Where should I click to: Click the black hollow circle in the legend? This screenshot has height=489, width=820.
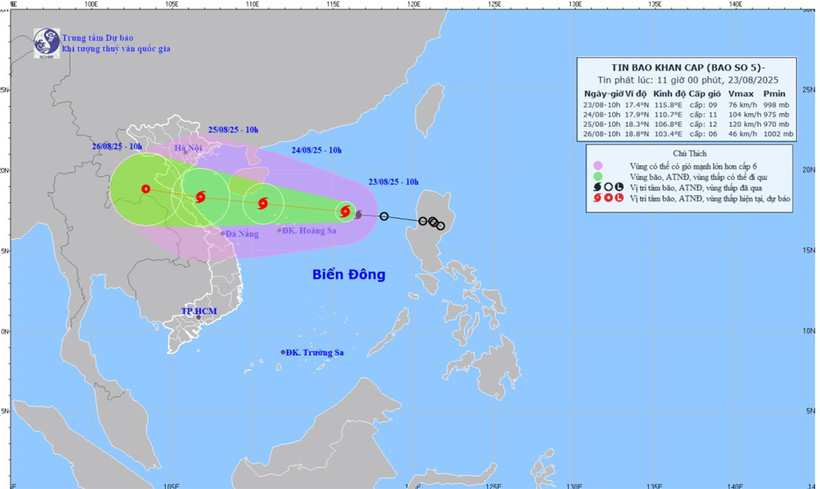(608, 187)
